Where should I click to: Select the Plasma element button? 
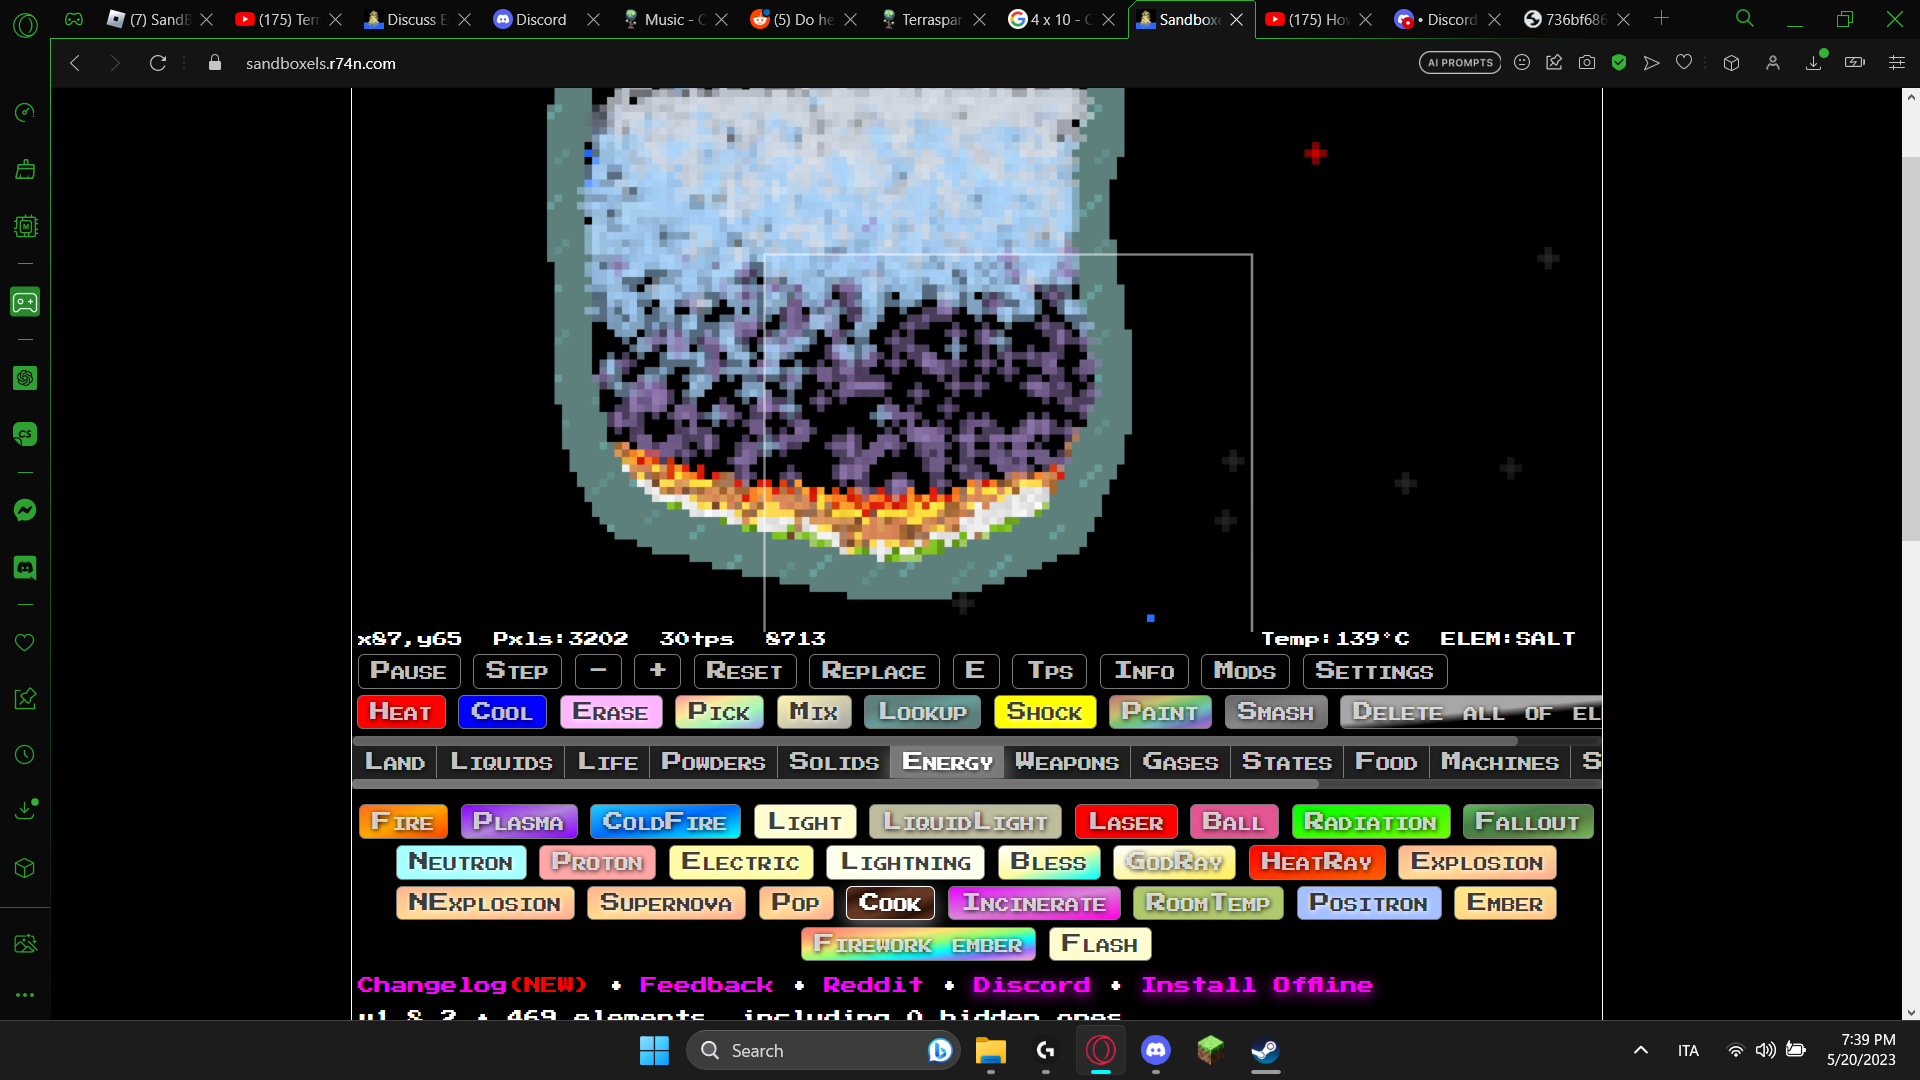click(518, 822)
